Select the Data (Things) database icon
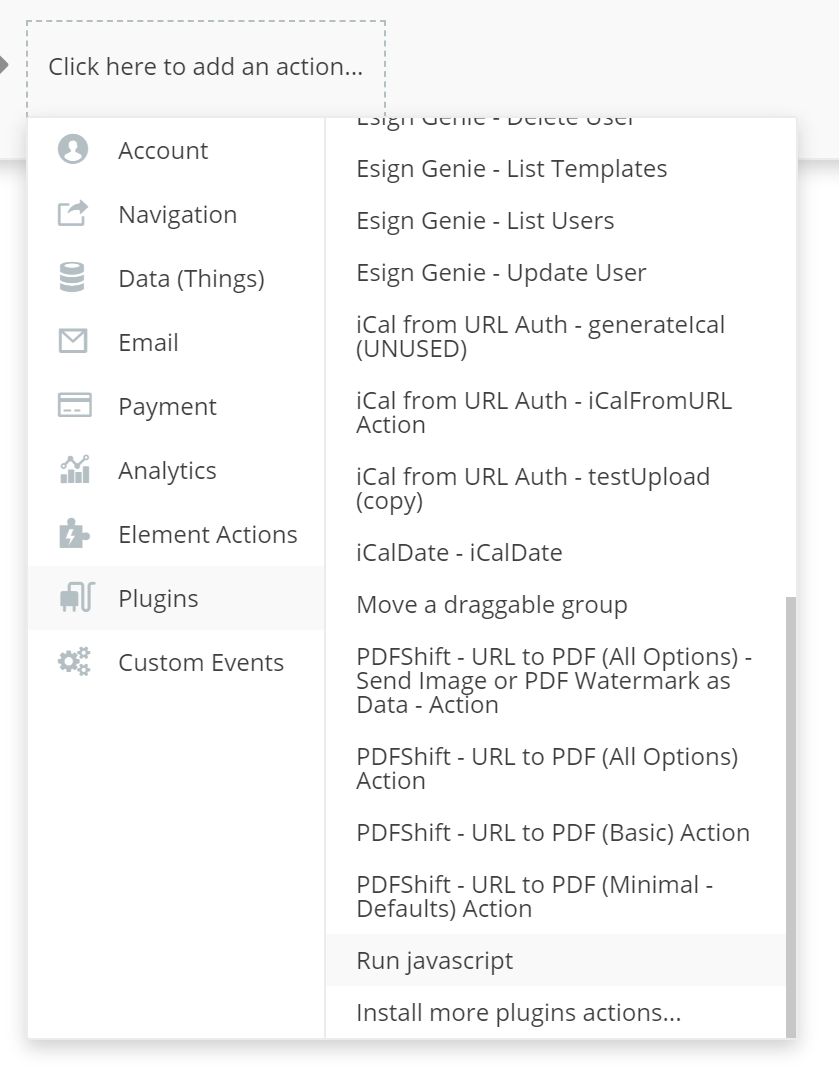The height and width of the screenshot is (1085, 839). [x=73, y=278]
